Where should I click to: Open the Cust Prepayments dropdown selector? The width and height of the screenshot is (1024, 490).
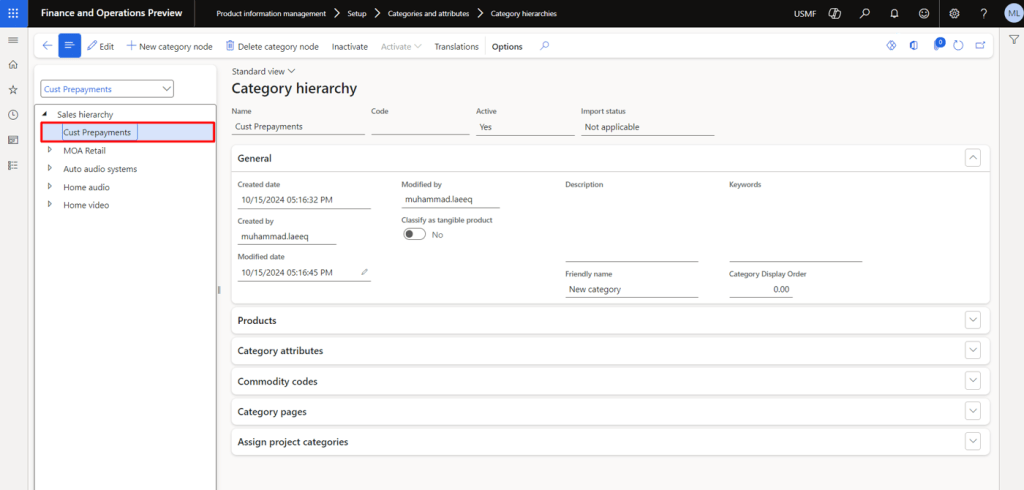point(108,89)
